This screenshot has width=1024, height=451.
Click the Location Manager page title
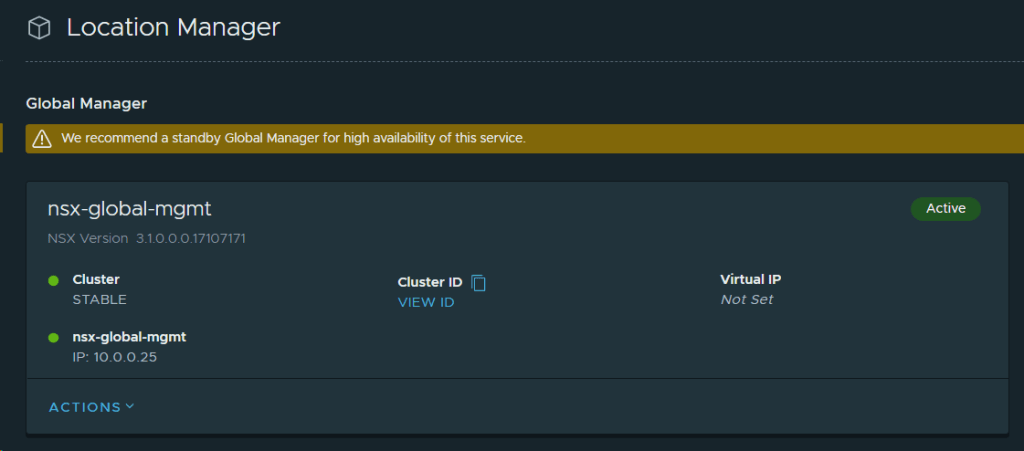coord(173,28)
